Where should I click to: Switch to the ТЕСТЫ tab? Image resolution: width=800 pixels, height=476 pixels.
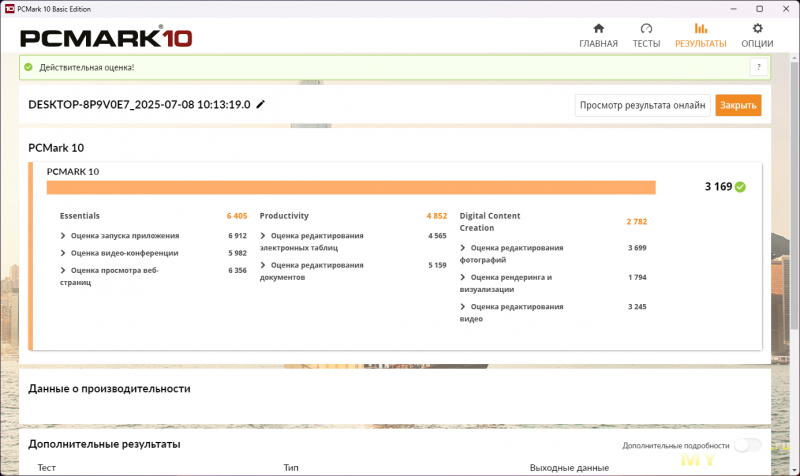(646, 36)
